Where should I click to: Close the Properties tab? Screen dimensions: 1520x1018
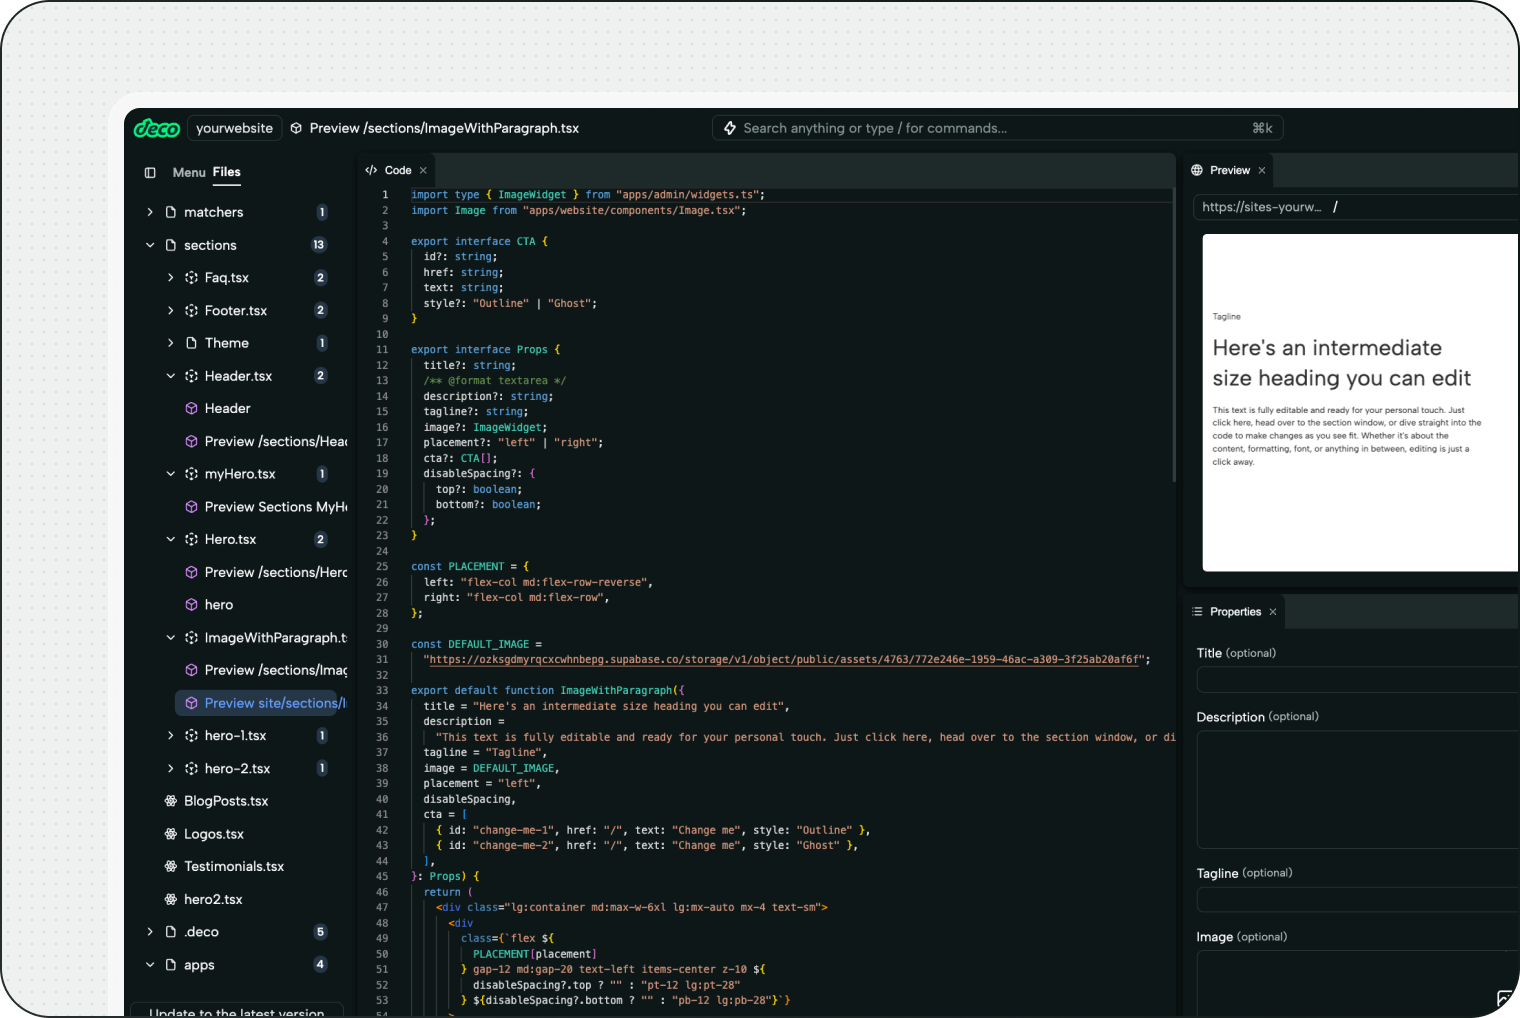click(x=1273, y=612)
